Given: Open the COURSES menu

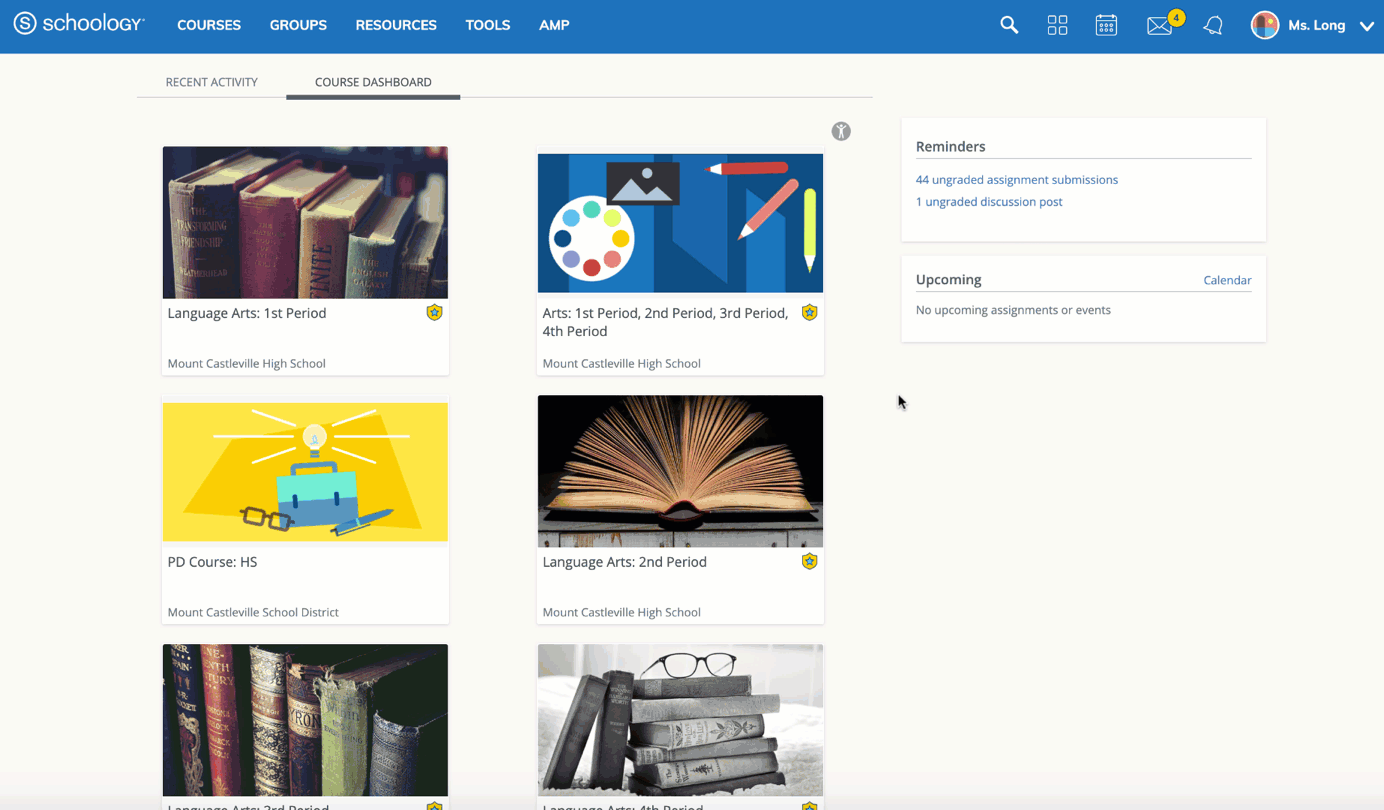Looking at the screenshot, I should pyautogui.click(x=208, y=25).
